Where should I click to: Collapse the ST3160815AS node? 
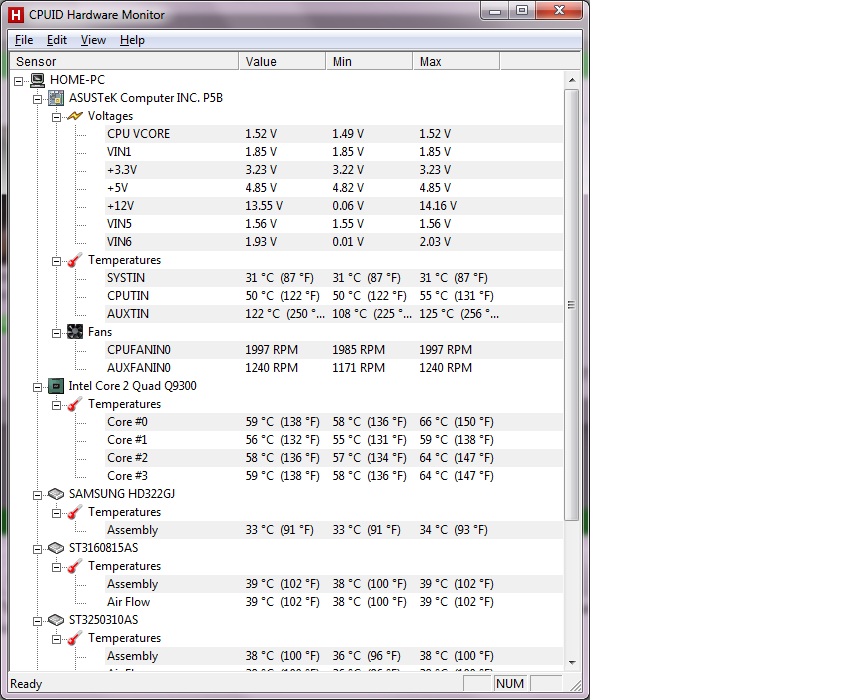tap(37, 549)
